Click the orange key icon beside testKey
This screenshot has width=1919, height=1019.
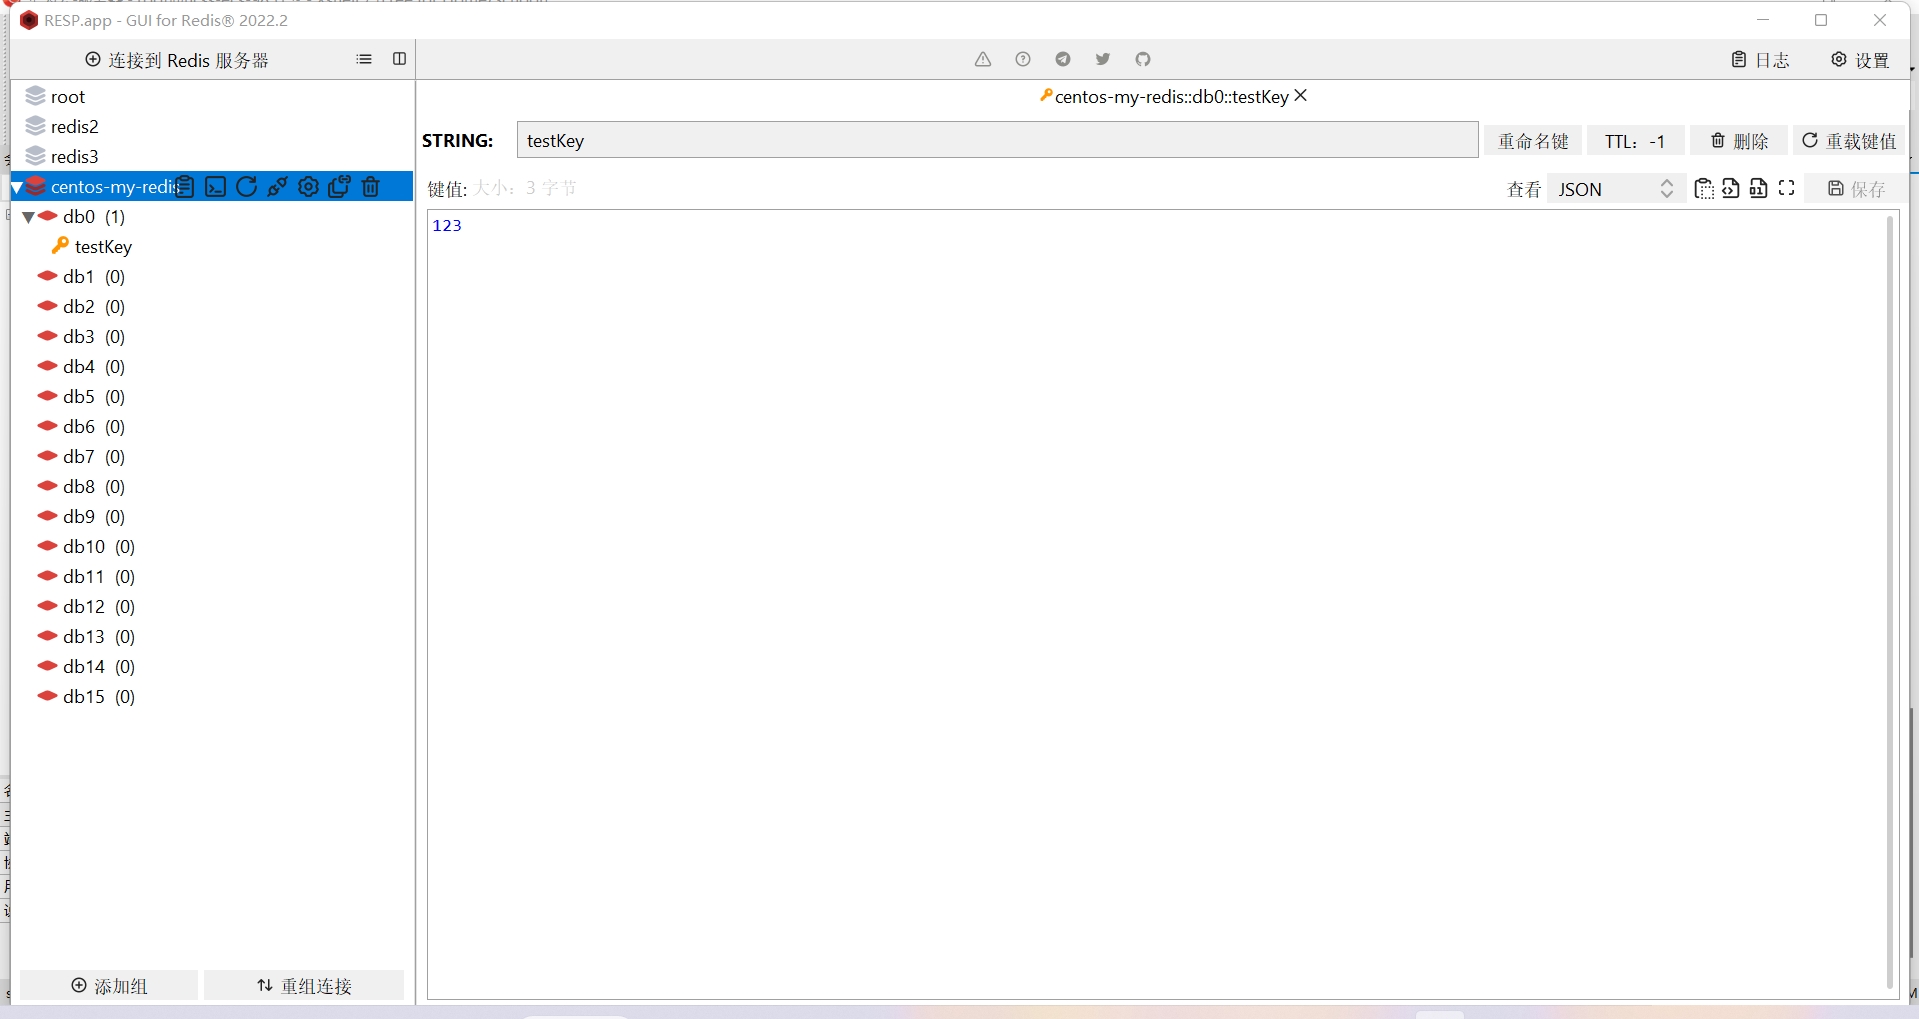click(x=60, y=245)
